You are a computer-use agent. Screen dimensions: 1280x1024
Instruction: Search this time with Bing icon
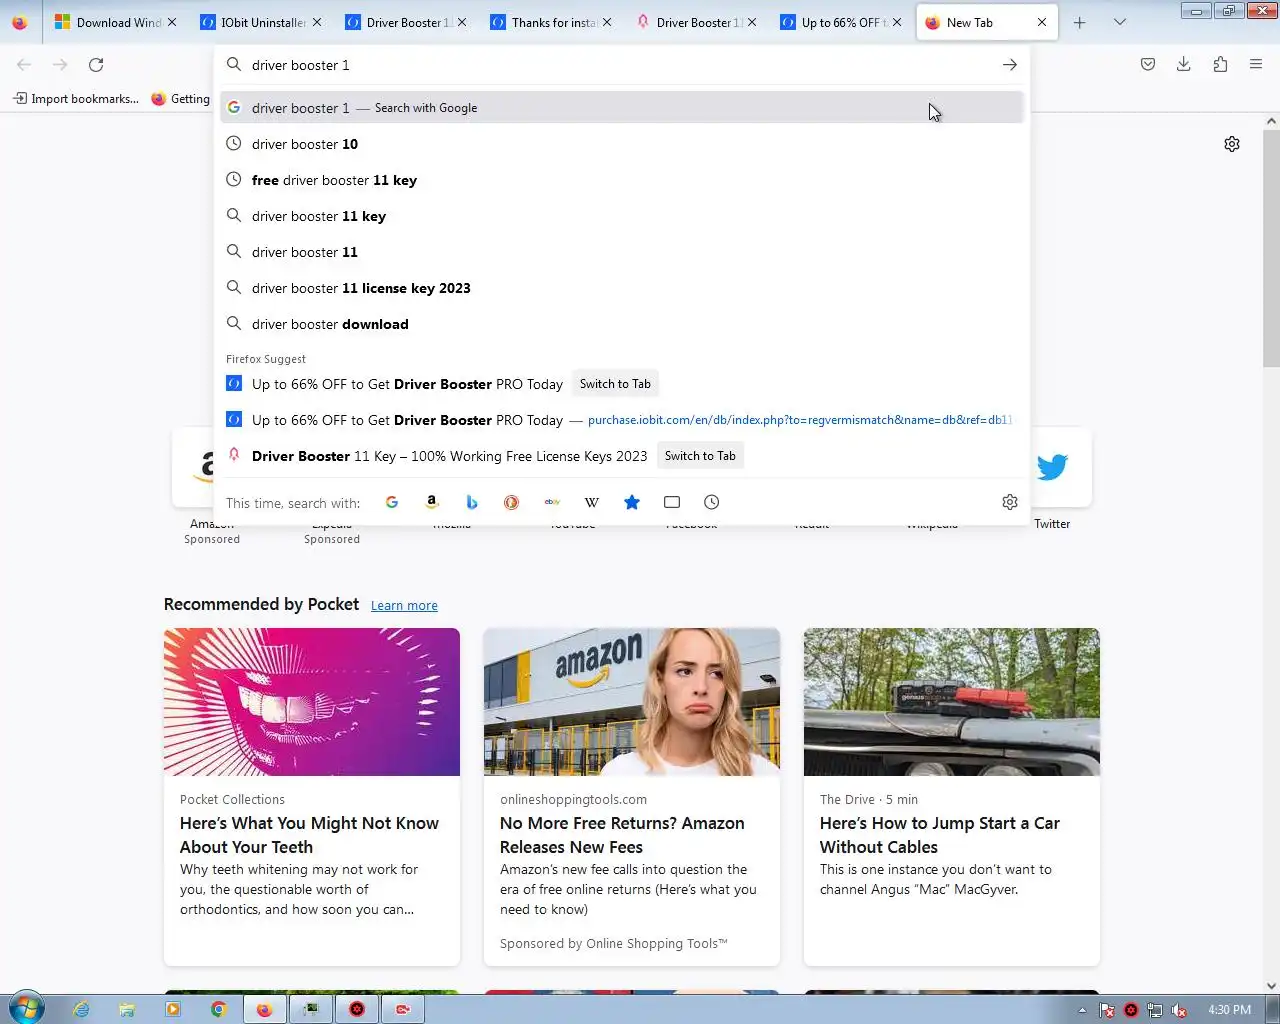click(x=472, y=502)
